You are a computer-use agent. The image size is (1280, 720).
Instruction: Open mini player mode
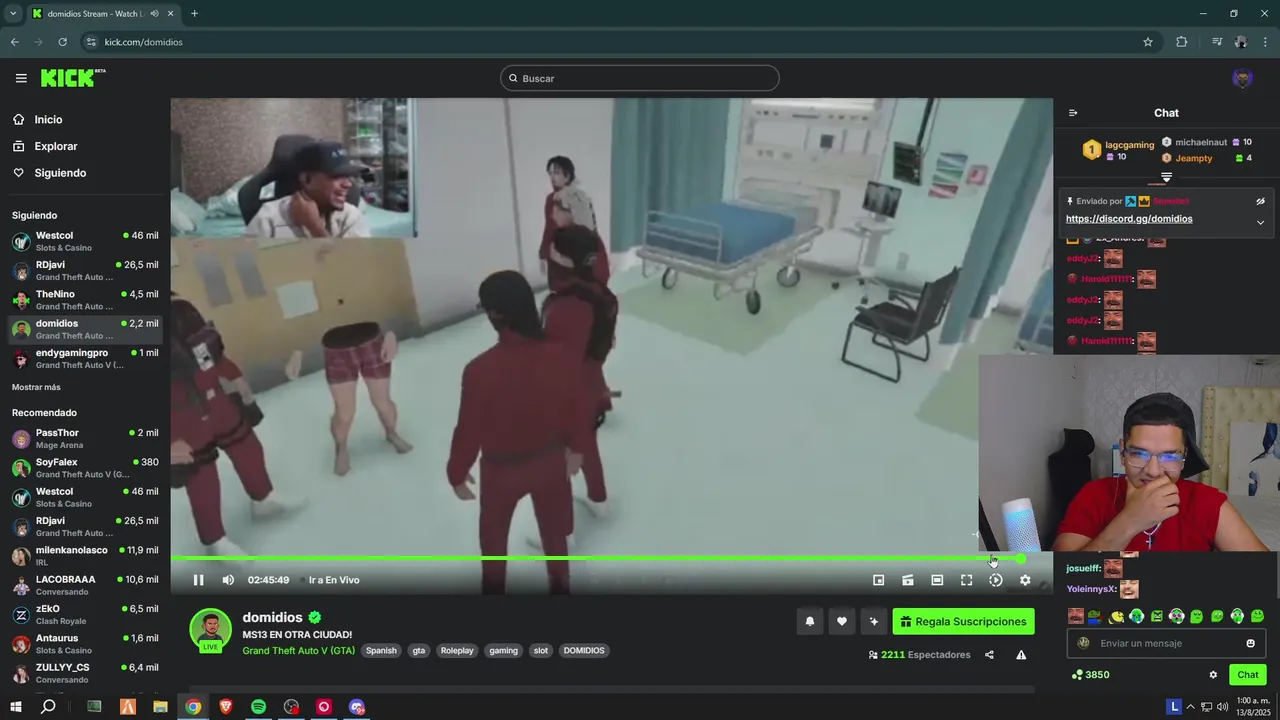click(x=878, y=580)
